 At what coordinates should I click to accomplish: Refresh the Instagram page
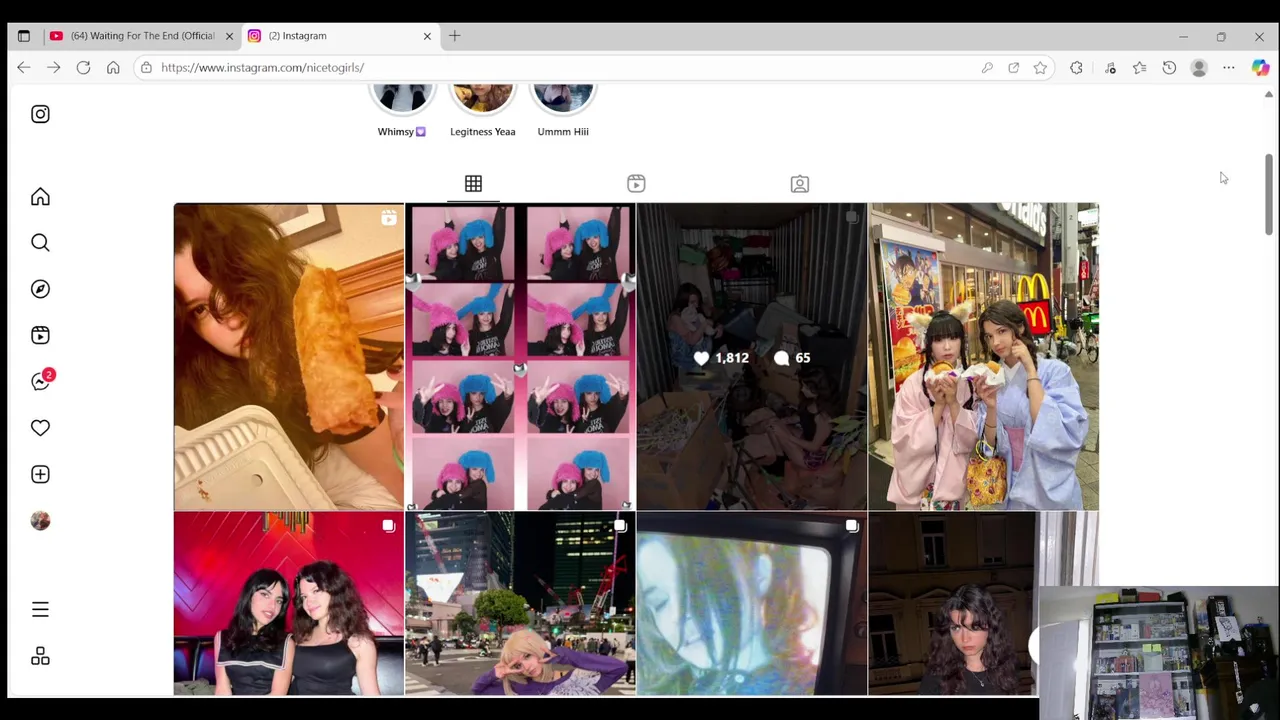pos(84,68)
